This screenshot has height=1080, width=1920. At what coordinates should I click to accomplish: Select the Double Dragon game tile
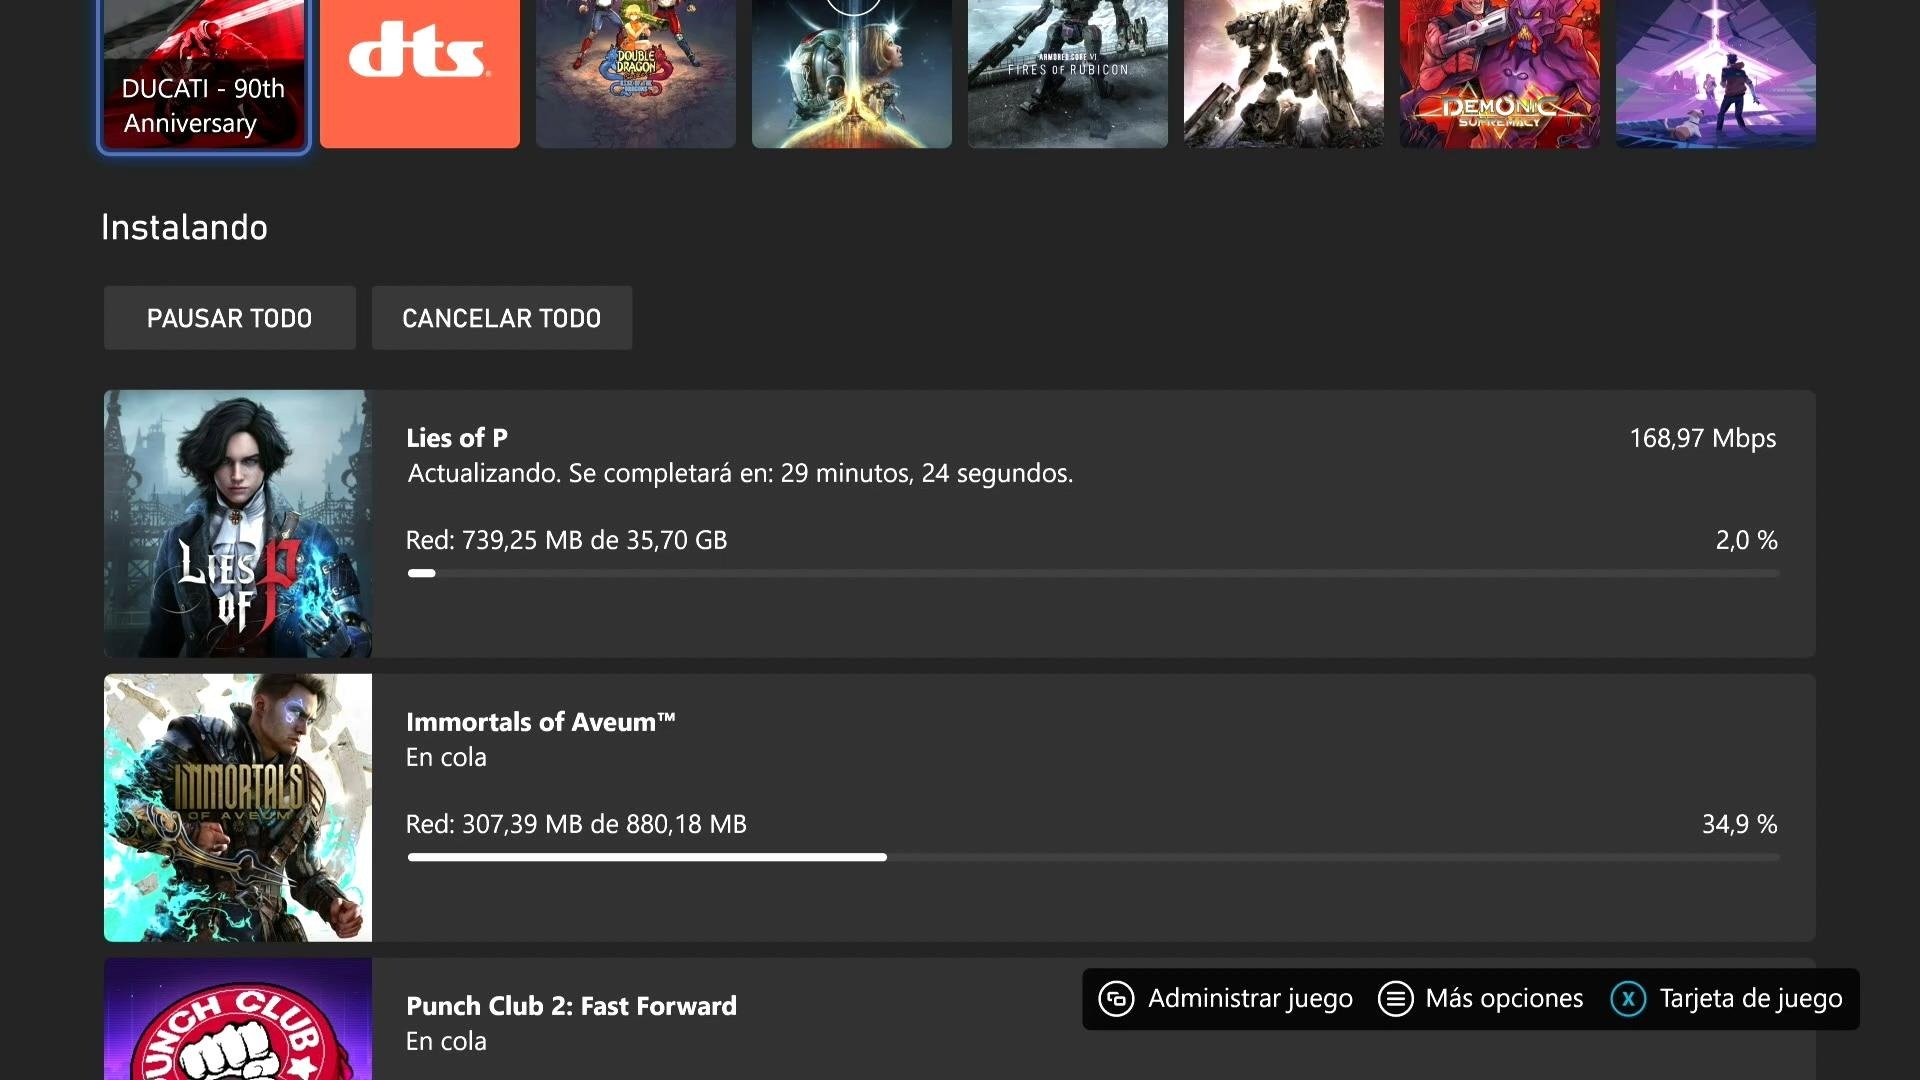click(x=636, y=74)
